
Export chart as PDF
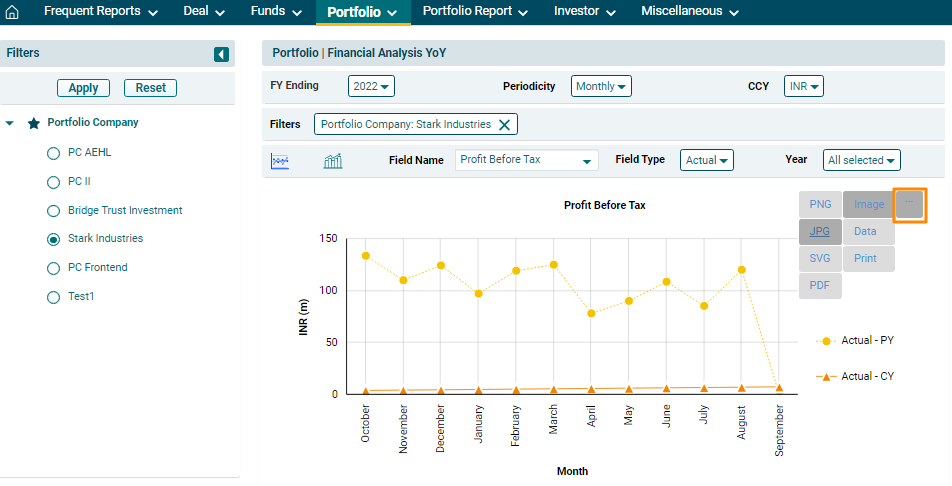pos(819,286)
